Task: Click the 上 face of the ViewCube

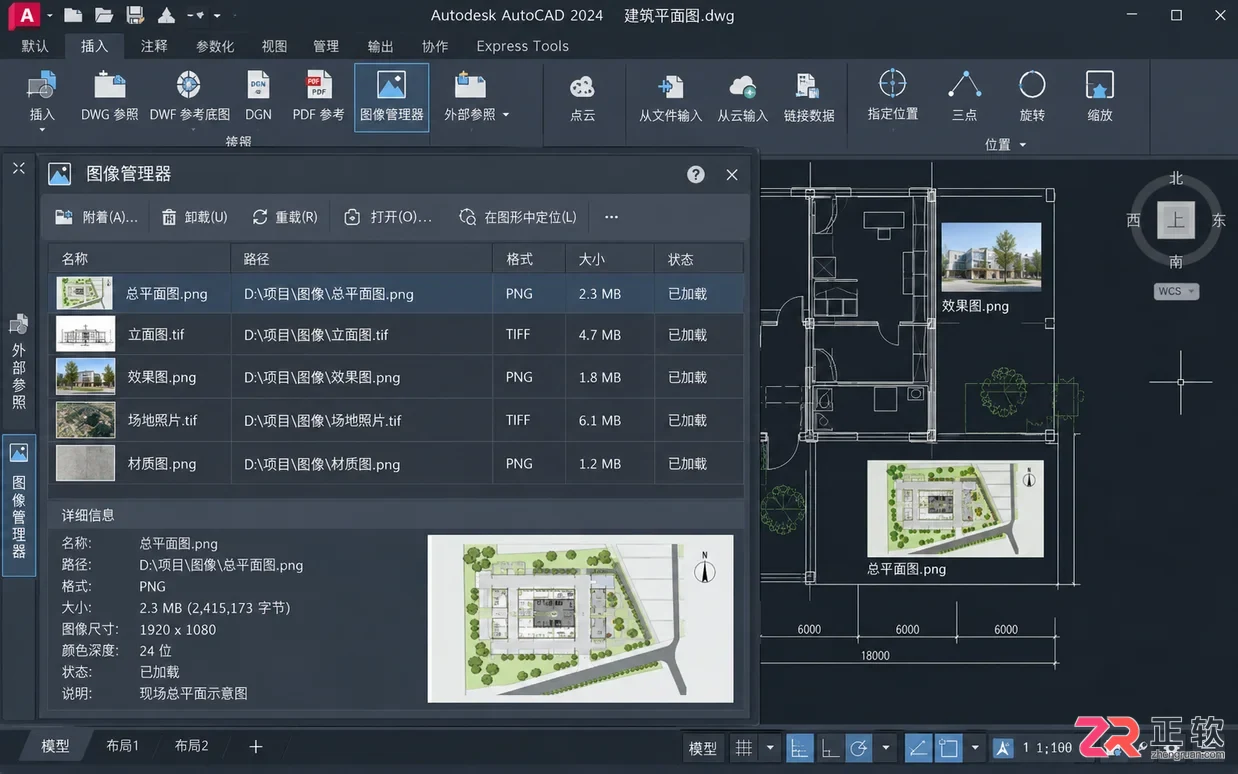Action: pos(1176,220)
